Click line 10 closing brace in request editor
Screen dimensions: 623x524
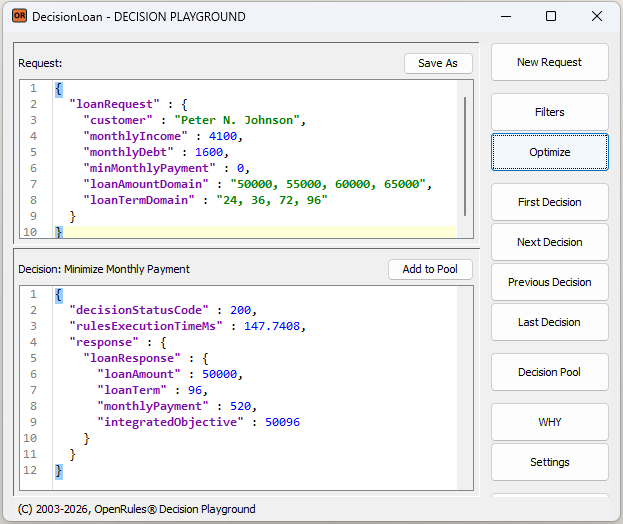[59, 232]
